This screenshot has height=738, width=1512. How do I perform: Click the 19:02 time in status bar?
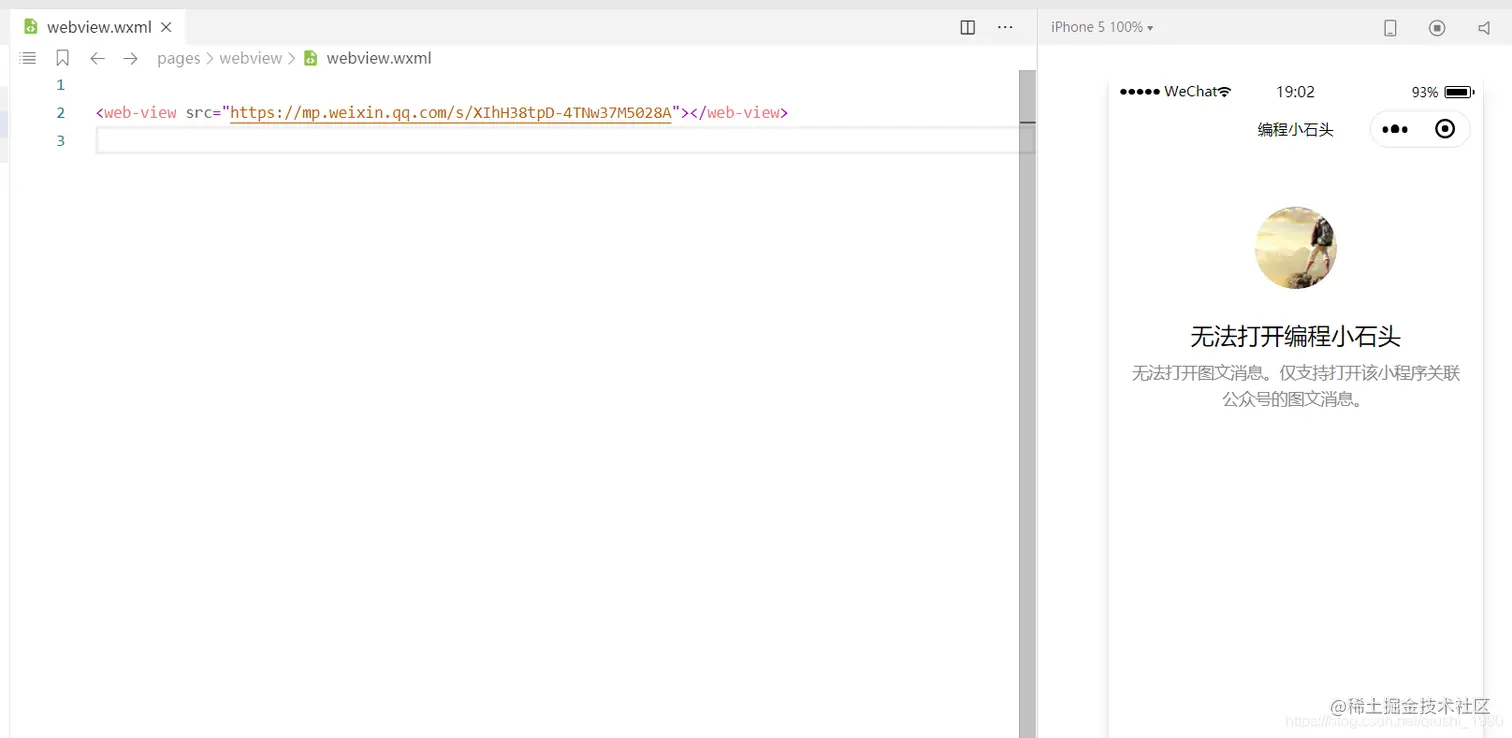[x=1295, y=92]
